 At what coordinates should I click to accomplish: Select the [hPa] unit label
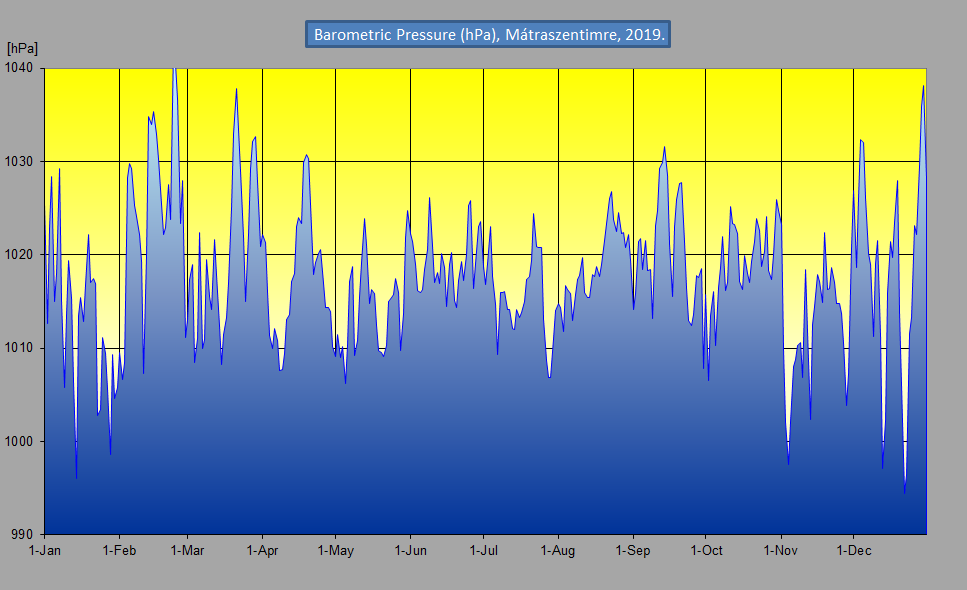point(22,48)
